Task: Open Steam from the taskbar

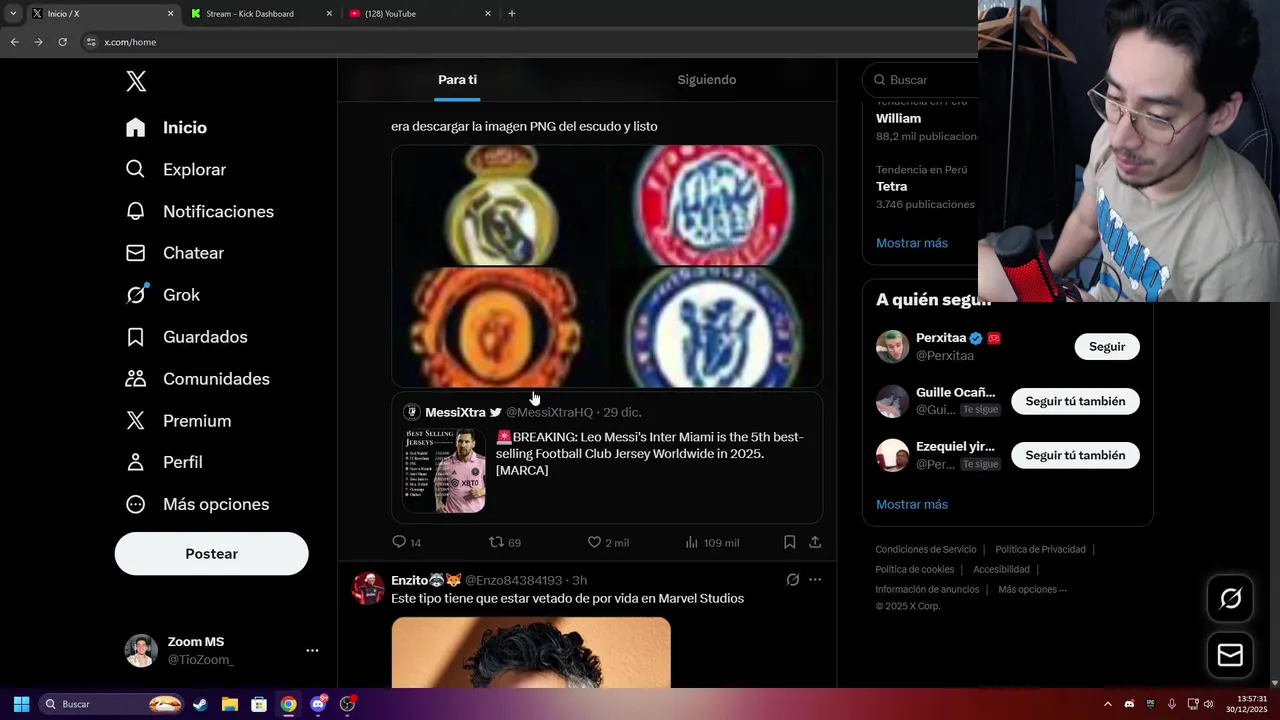Action: (200, 704)
